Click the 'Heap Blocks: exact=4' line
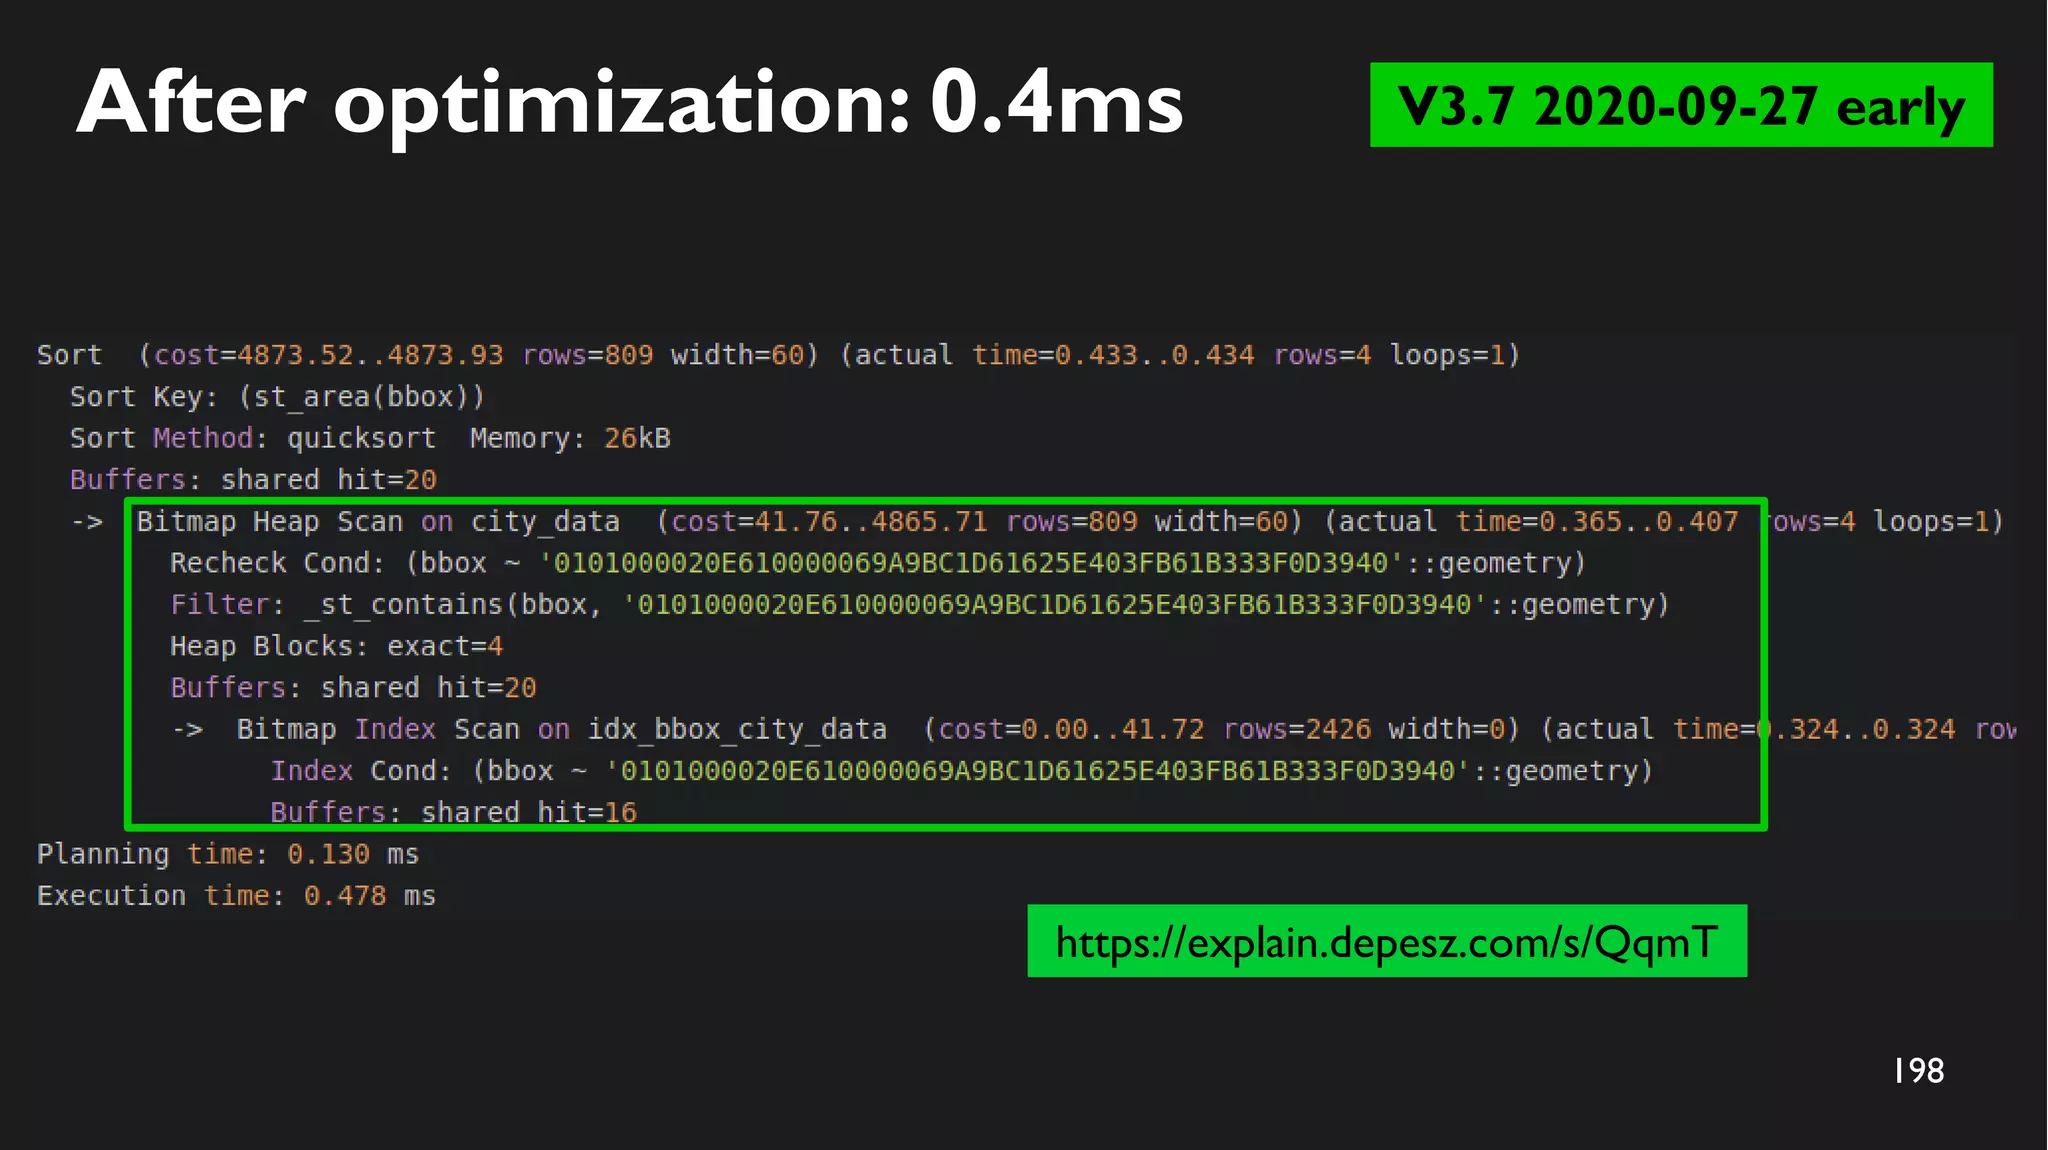This screenshot has height=1150, width=2048. (336, 646)
